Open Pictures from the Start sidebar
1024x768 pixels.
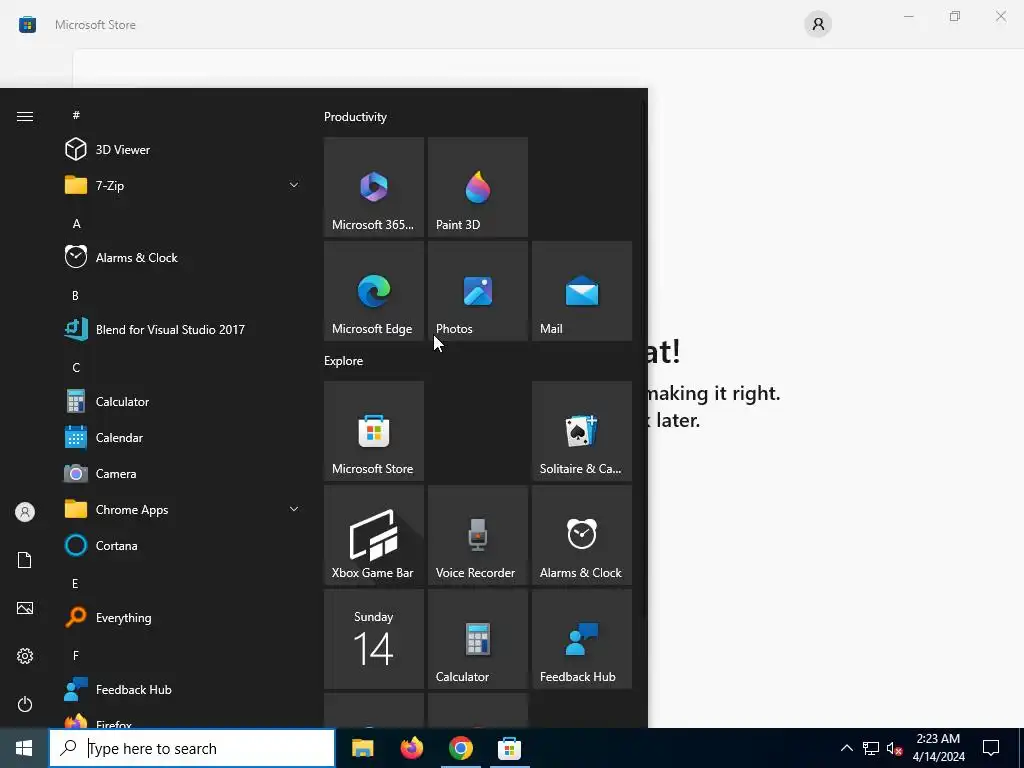25,608
